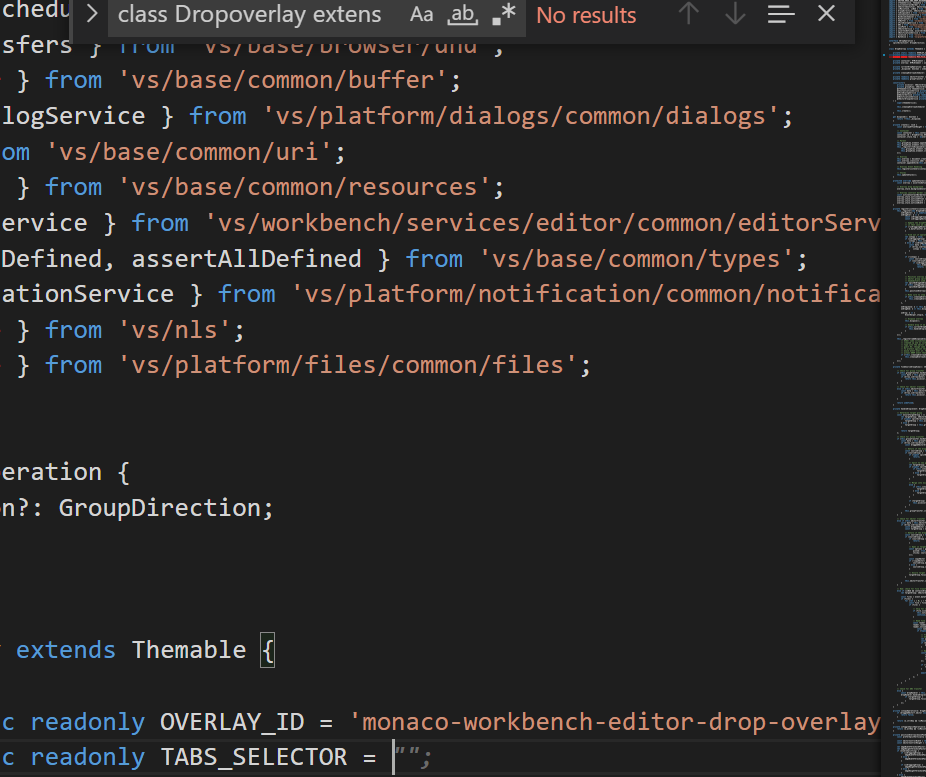Click 'vs/base/common/resources' import path
Viewport: 926px width, 777px height.
[x=304, y=188]
